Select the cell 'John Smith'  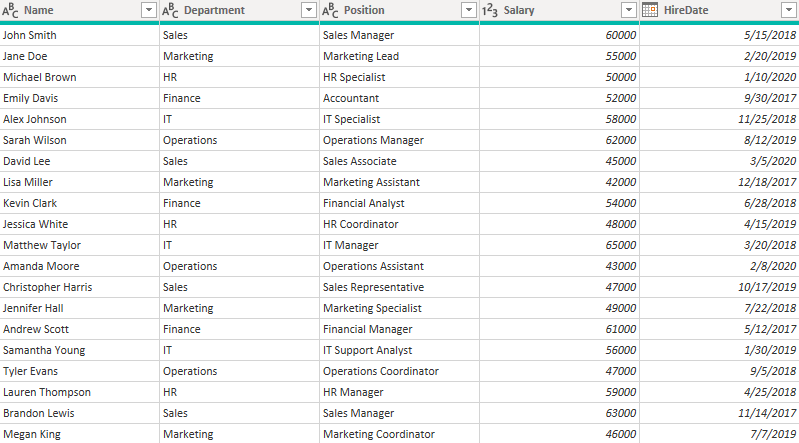[x=79, y=35]
